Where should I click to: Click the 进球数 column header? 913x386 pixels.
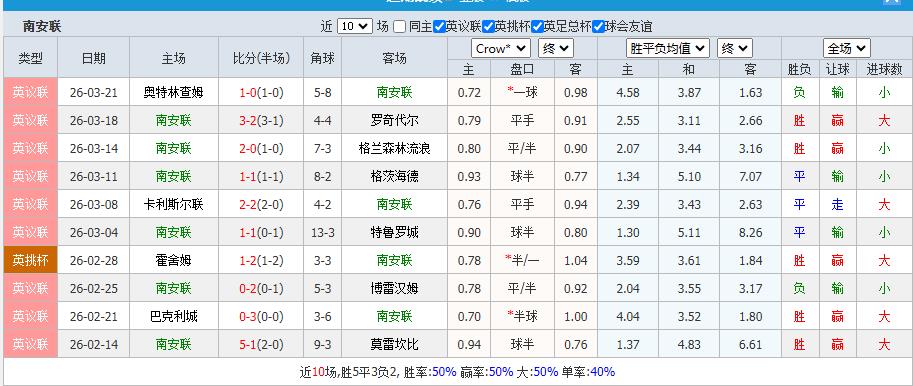884,69
